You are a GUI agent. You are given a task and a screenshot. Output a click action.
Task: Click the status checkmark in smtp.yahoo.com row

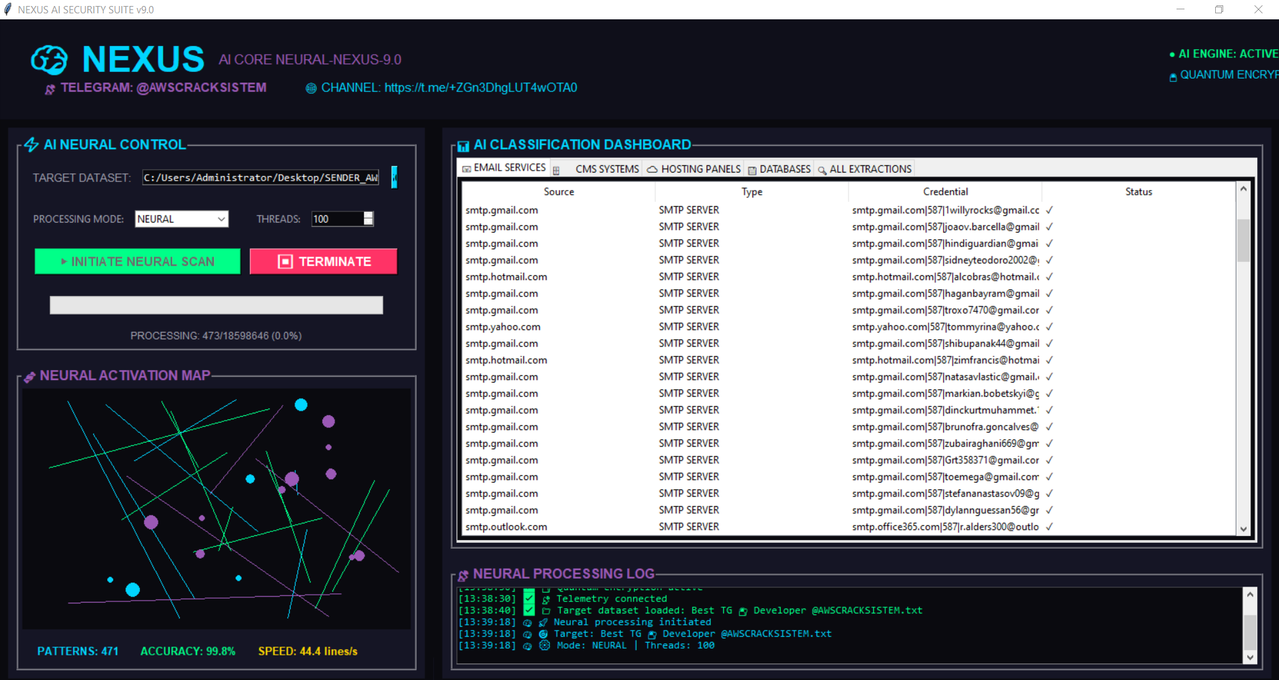1050,327
